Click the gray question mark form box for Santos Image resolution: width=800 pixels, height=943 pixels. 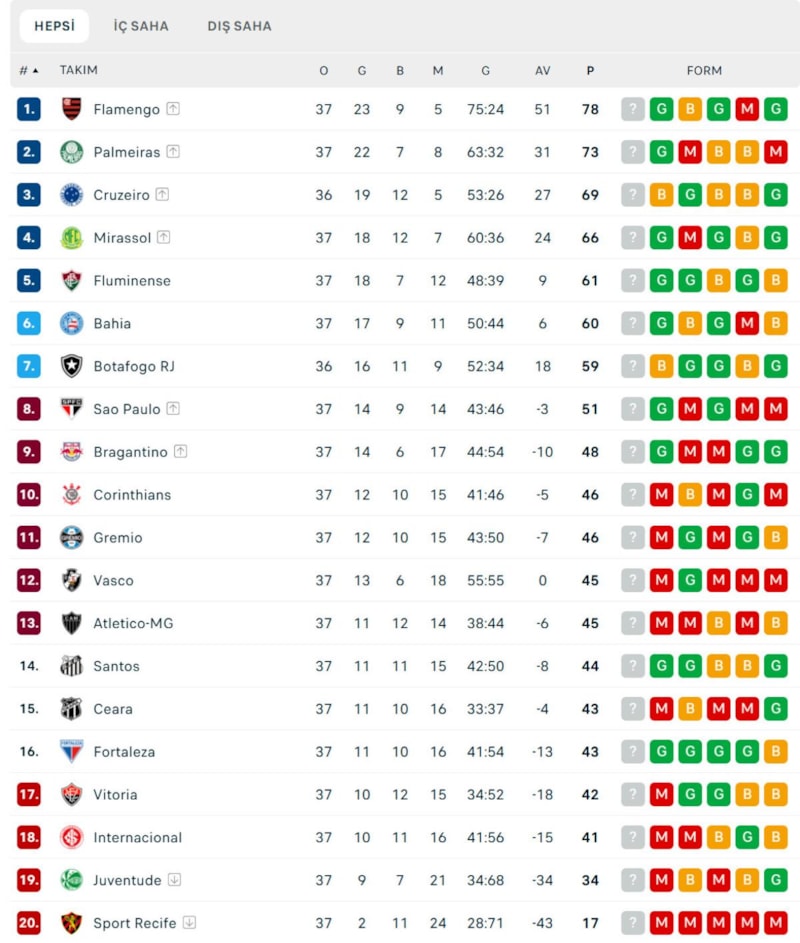pyautogui.click(x=632, y=666)
